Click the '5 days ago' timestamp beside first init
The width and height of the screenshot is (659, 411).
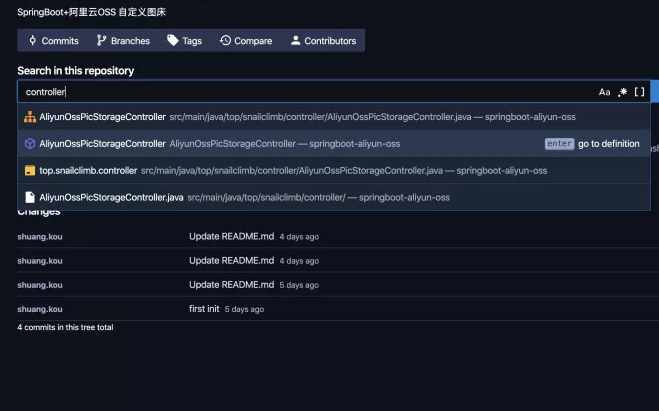coord(244,309)
